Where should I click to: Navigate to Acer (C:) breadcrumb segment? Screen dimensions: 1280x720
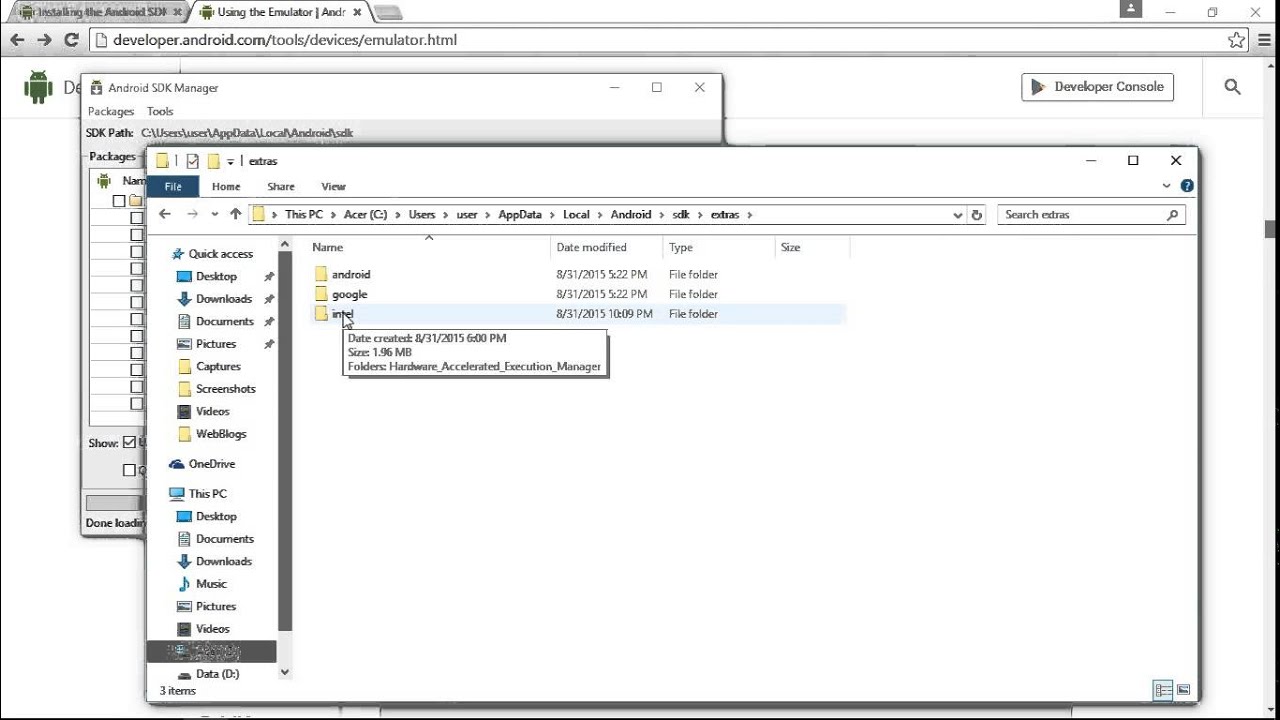(365, 214)
